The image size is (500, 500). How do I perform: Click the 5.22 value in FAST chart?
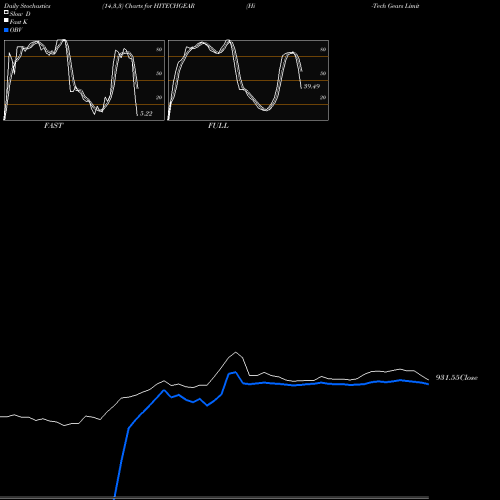[x=146, y=113]
